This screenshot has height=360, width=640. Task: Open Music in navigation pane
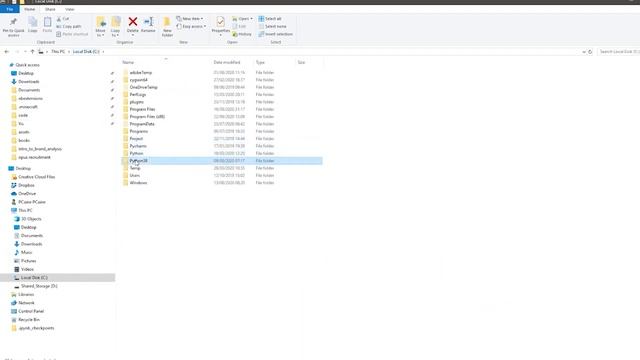(26, 252)
